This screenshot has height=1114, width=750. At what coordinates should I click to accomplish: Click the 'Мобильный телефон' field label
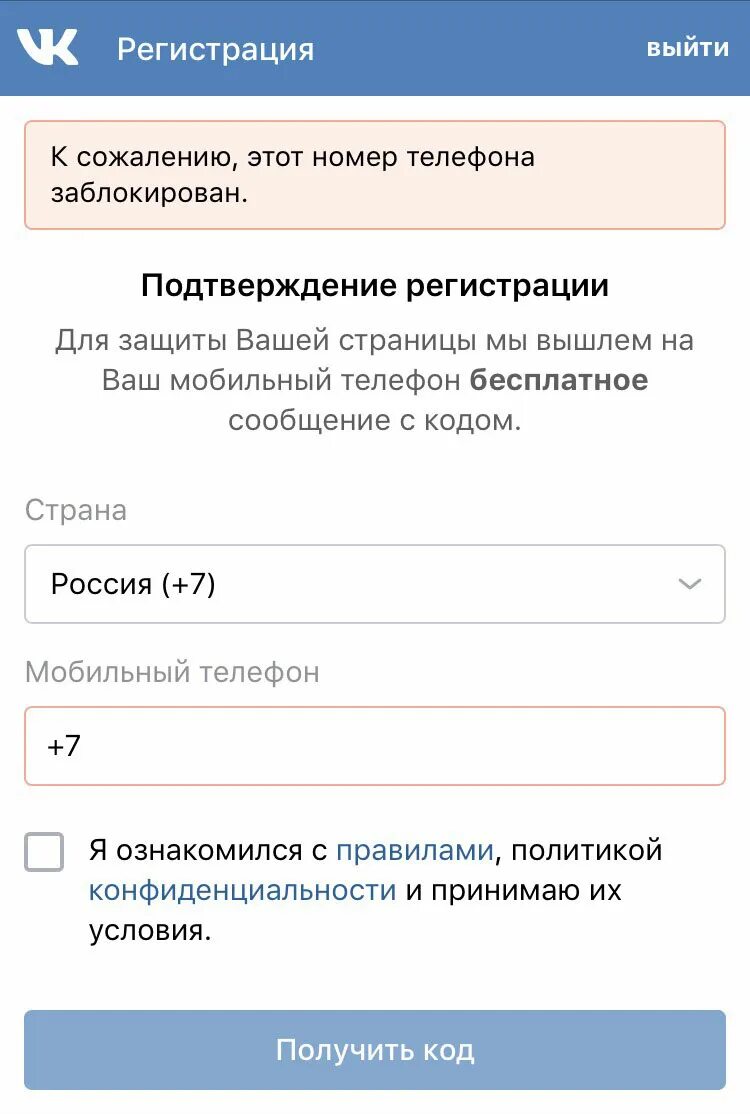[172, 672]
